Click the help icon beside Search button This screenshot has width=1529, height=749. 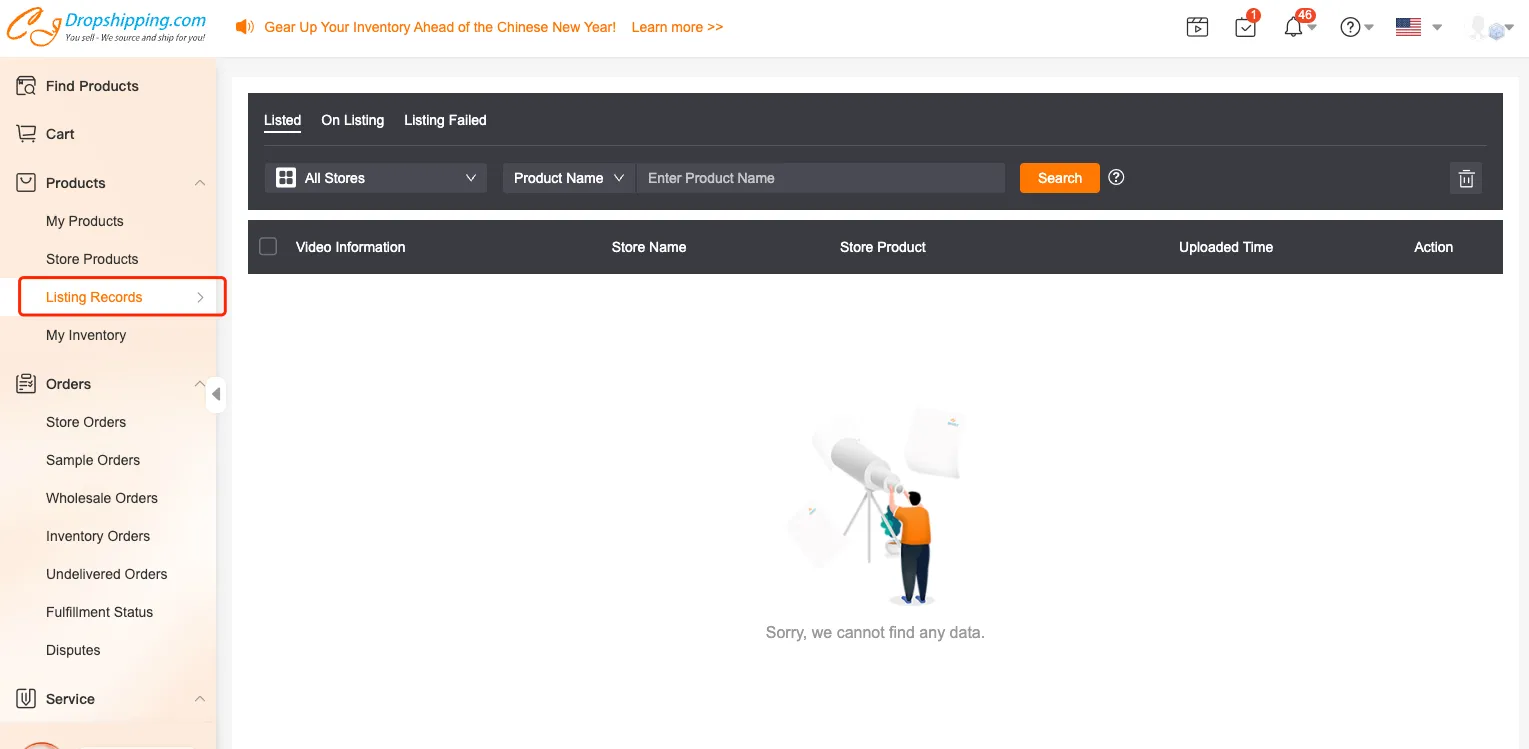pos(1117,177)
